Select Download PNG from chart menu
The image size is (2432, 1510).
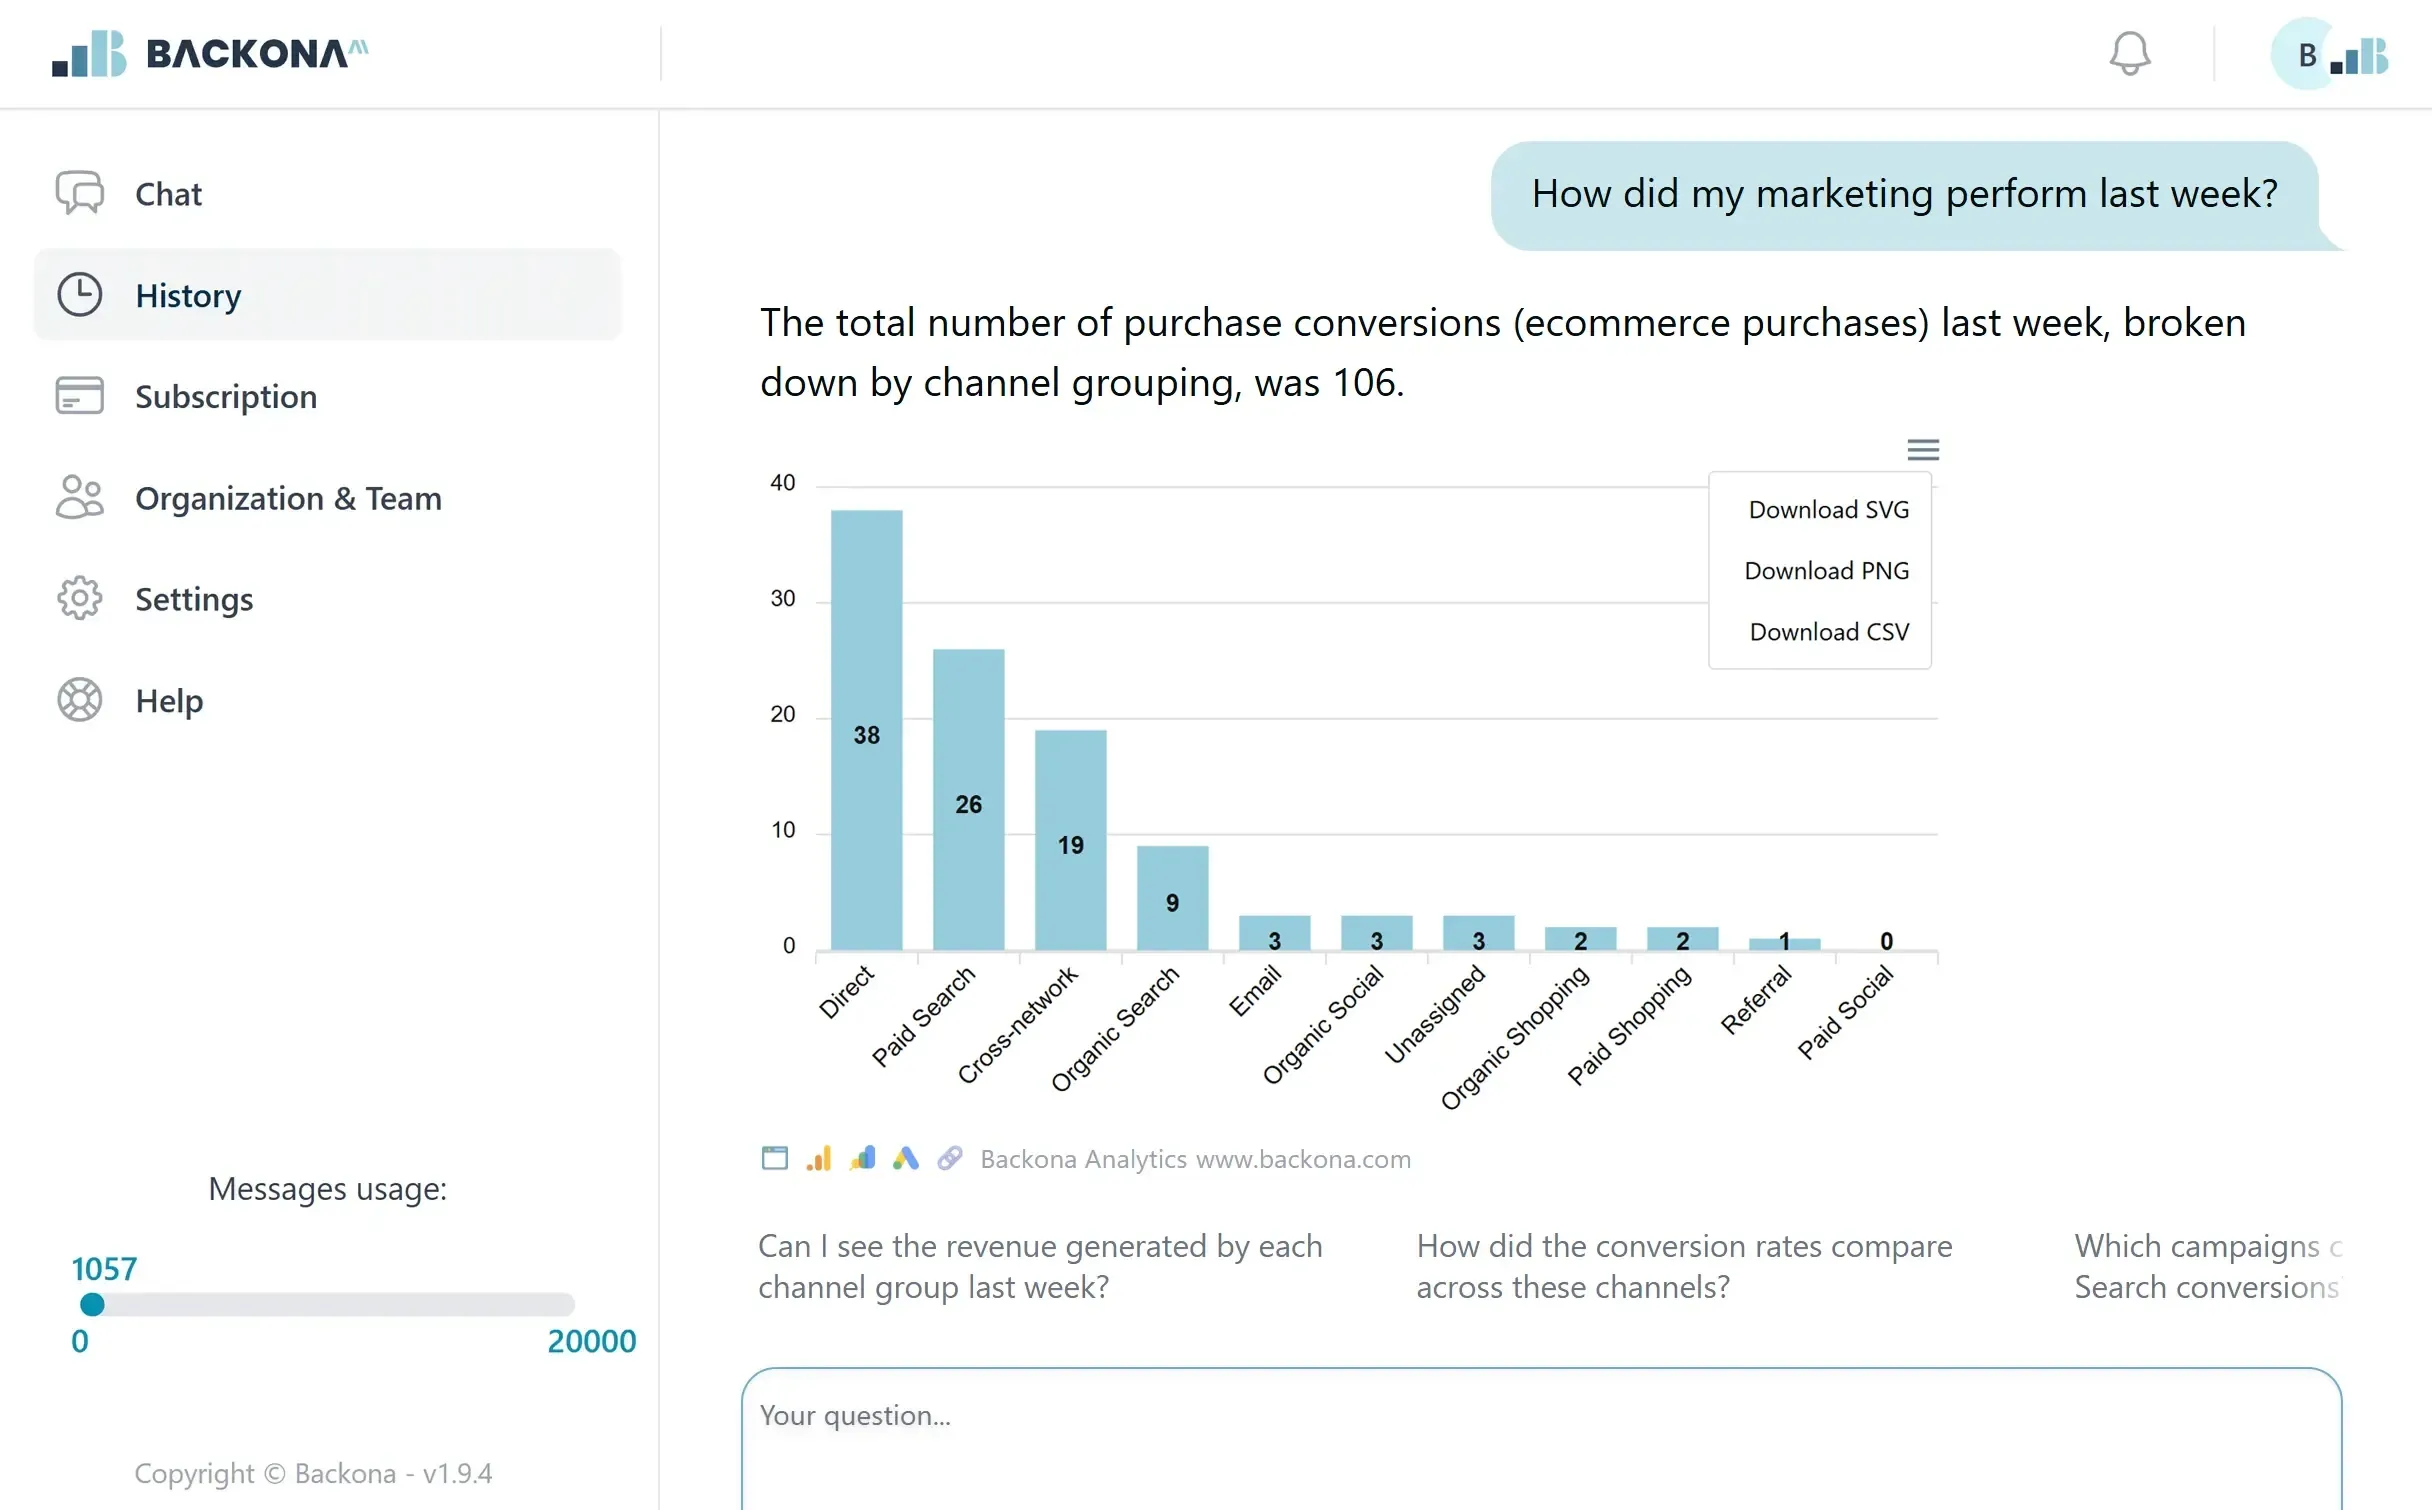coord(1825,571)
